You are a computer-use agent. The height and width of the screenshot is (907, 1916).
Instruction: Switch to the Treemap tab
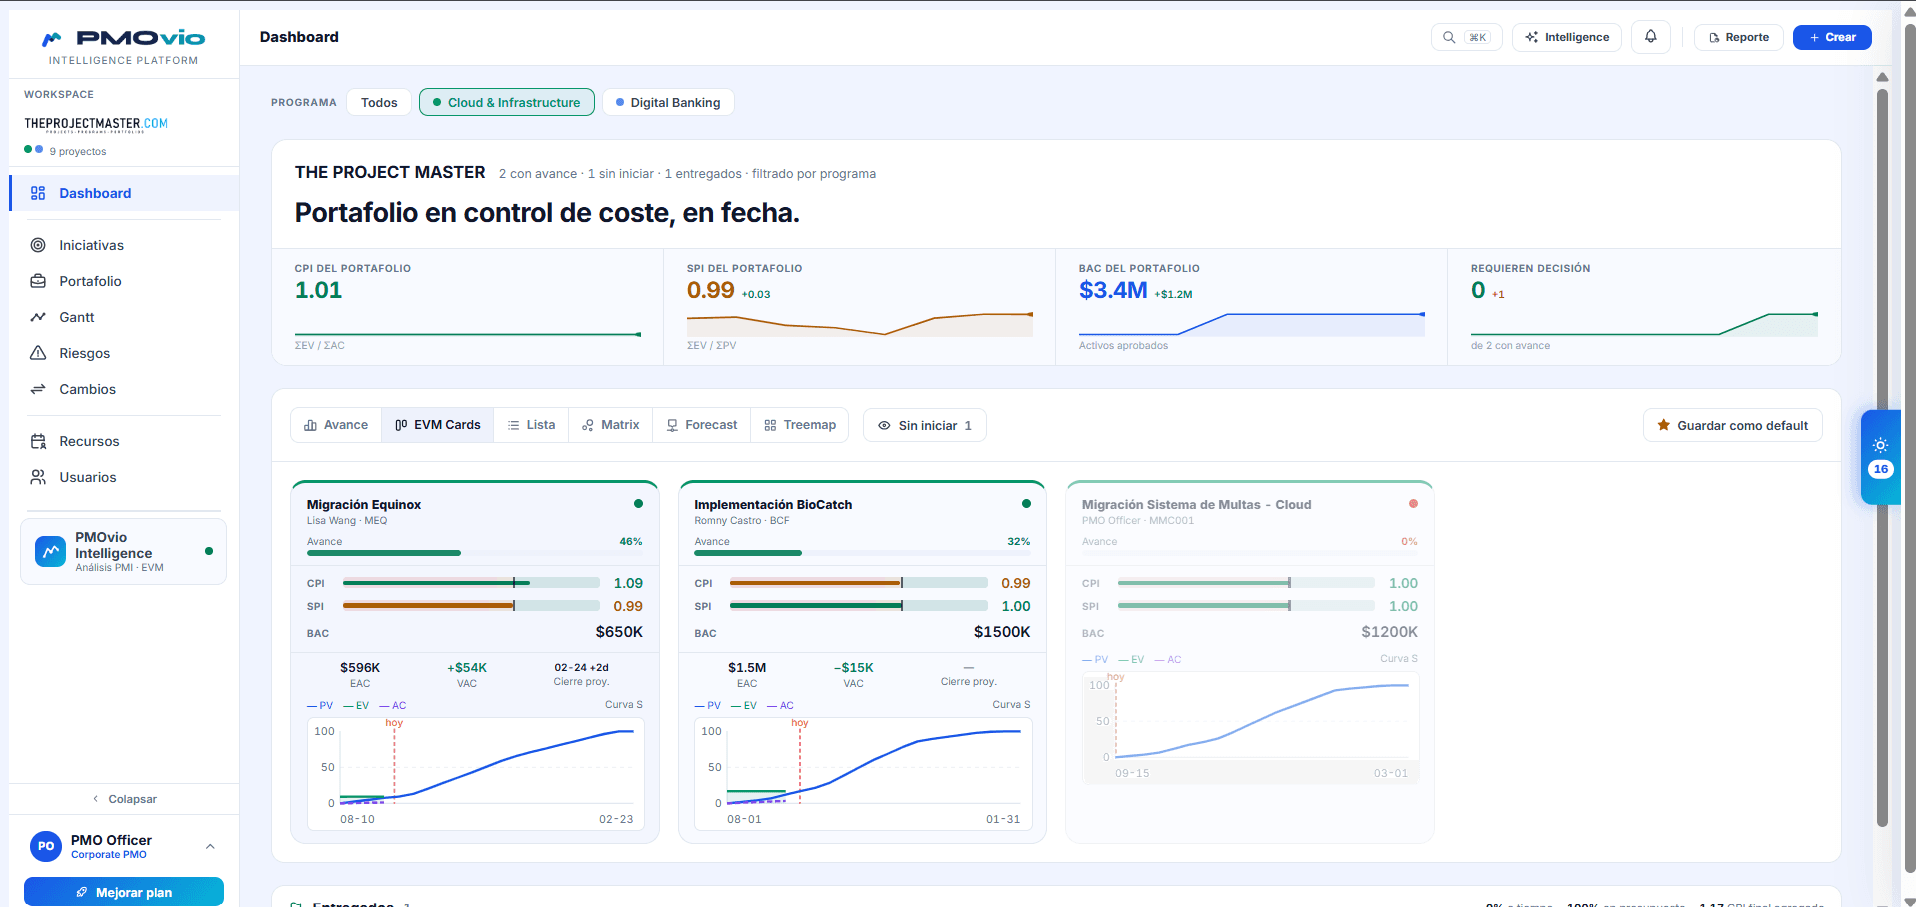pyautogui.click(x=800, y=425)
